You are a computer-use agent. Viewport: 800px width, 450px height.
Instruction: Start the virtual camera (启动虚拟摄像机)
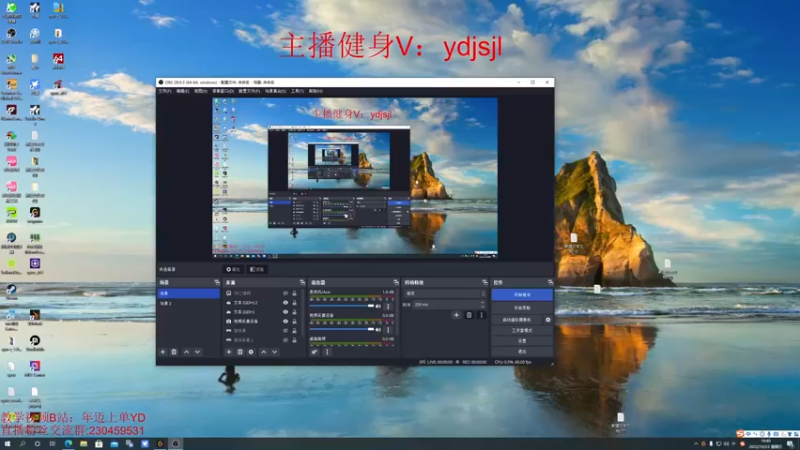(517, 320)
